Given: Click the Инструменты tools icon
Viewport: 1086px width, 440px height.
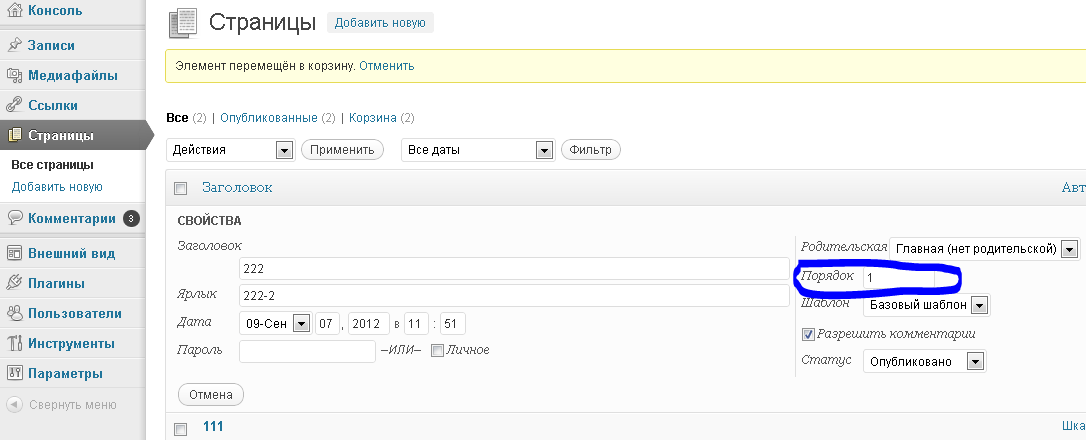Looking at the screenshot, I should (14, 343).
